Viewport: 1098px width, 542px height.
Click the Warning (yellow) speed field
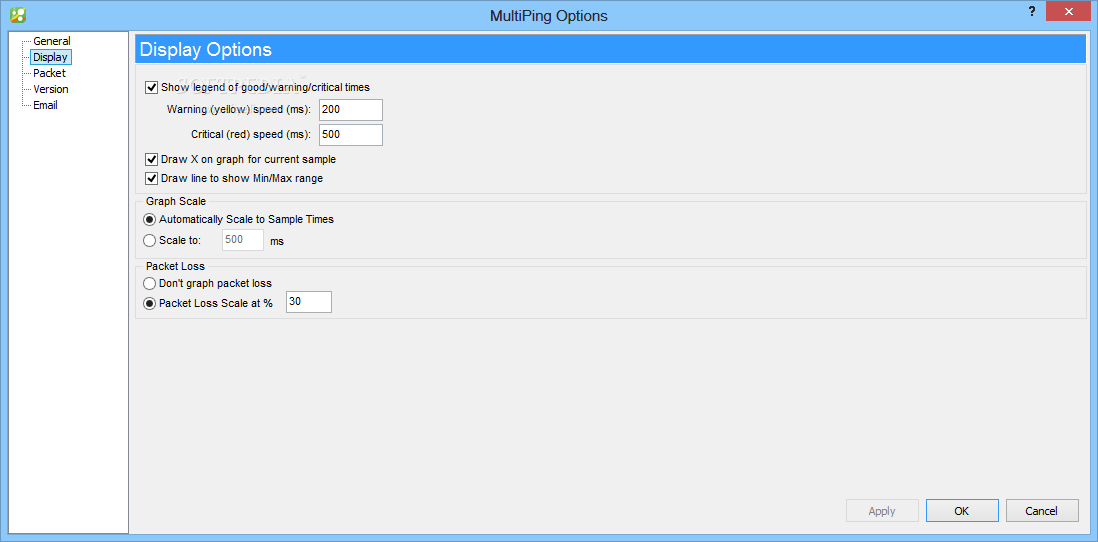351,110
